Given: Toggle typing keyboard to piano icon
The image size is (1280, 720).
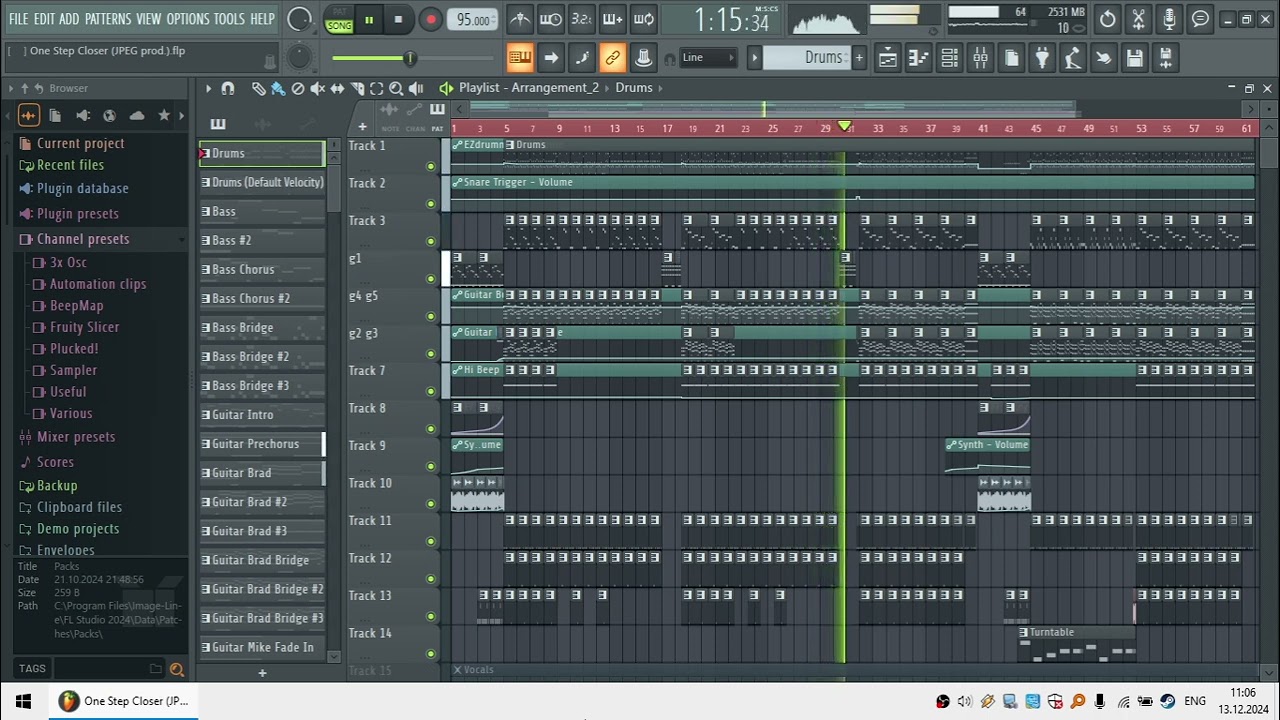Looking at the screenshot, I should pyautogui.click(x=520, y=58).
